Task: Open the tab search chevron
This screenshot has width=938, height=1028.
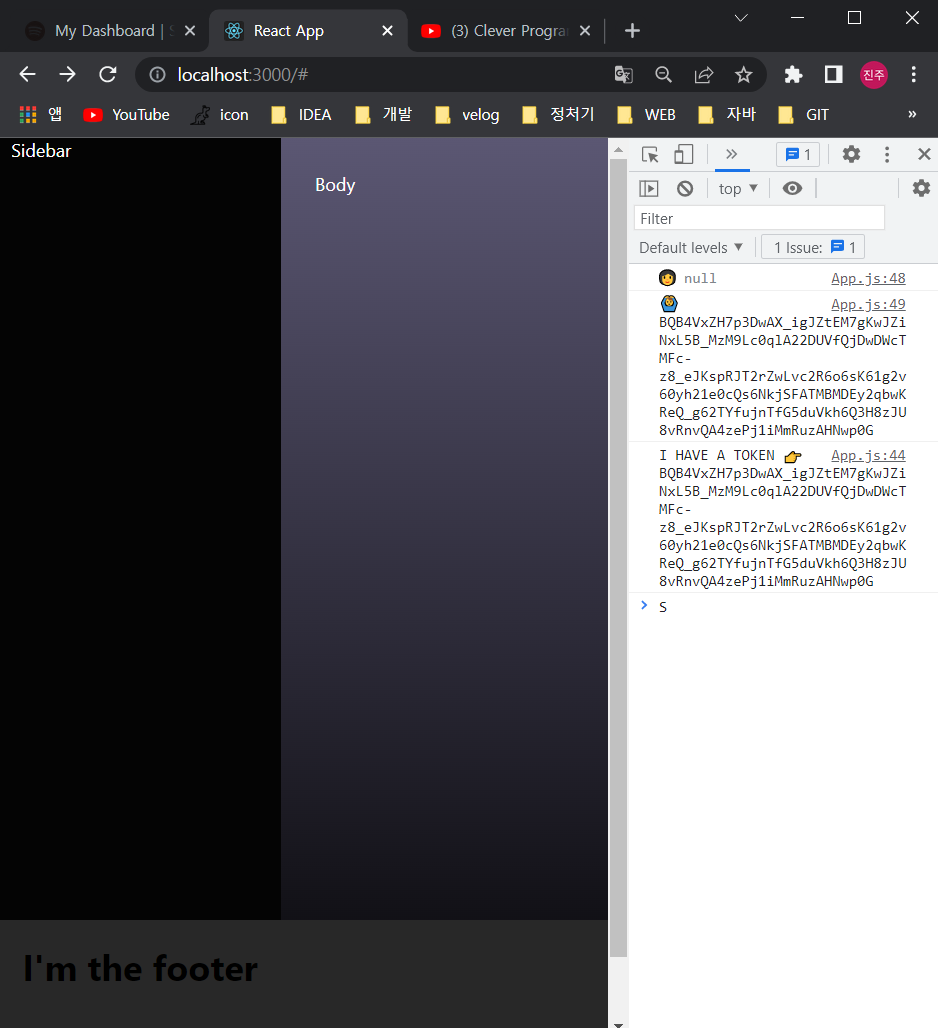Action: pyautogui.click(x=741, y=18)
